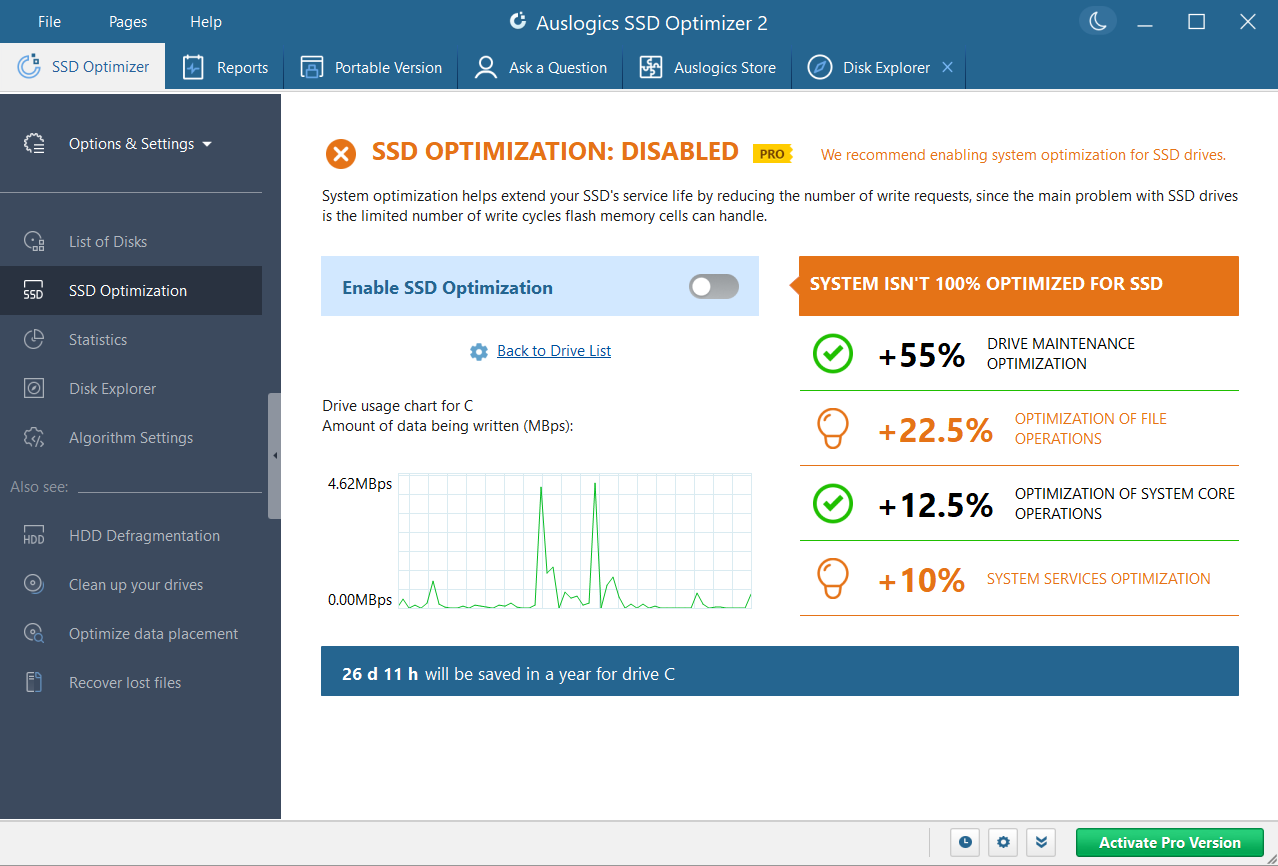Click the double chevron in the bottom bar

1041,842
